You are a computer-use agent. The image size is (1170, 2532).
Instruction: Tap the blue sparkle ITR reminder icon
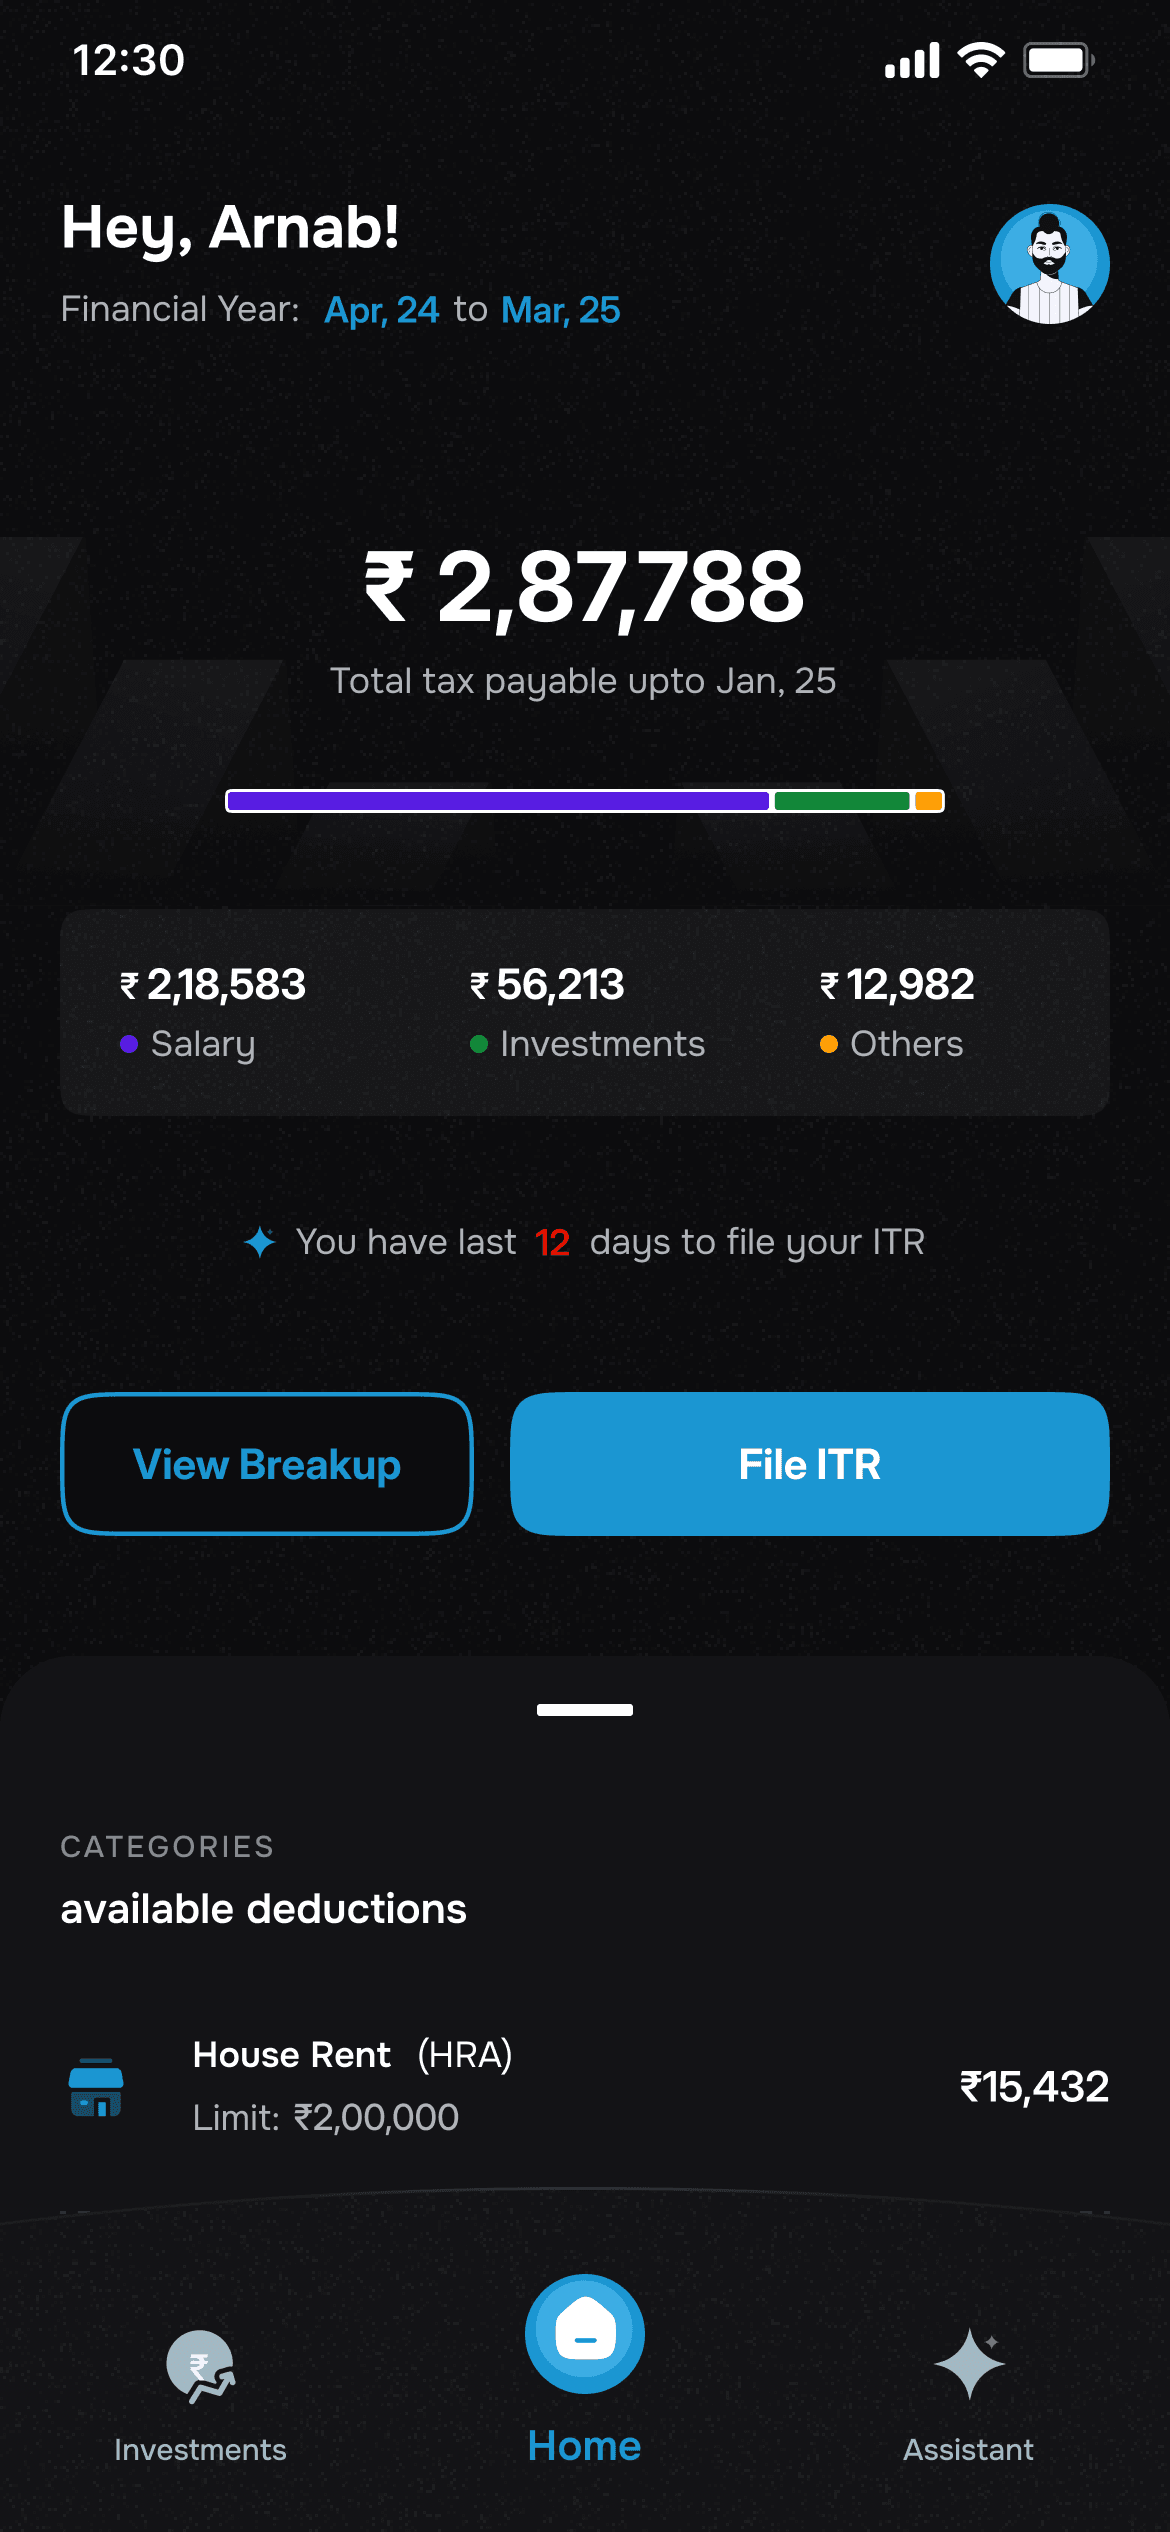tap(260, 1242)
